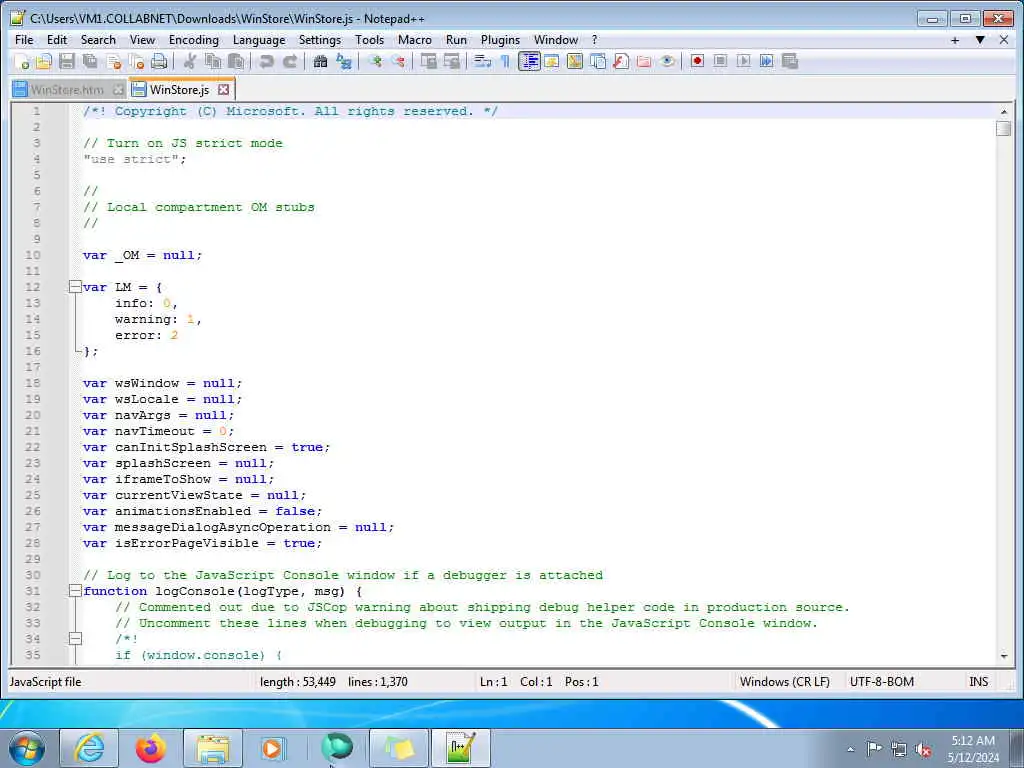The width and height of the screenshot is (1024, 768).
Task: Click the Zoom In toolbar icon
Action: (375, 61)
